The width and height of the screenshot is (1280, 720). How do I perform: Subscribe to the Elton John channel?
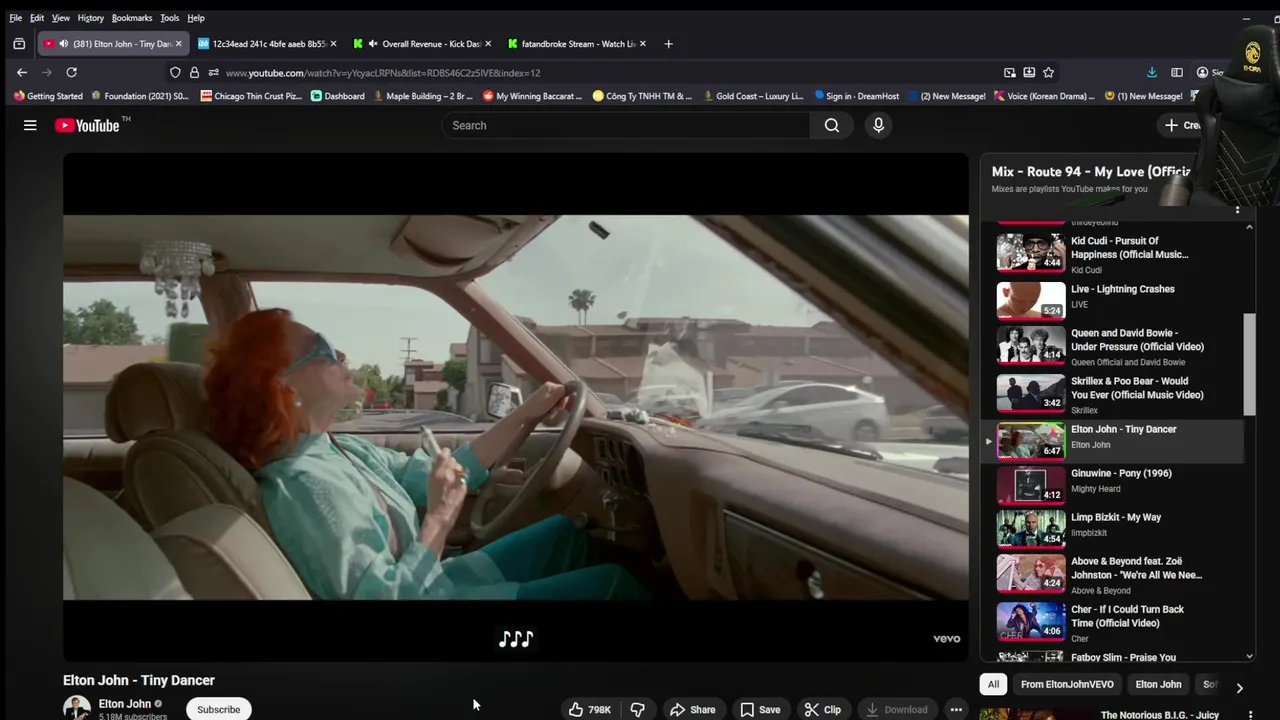tap(218, 709)
